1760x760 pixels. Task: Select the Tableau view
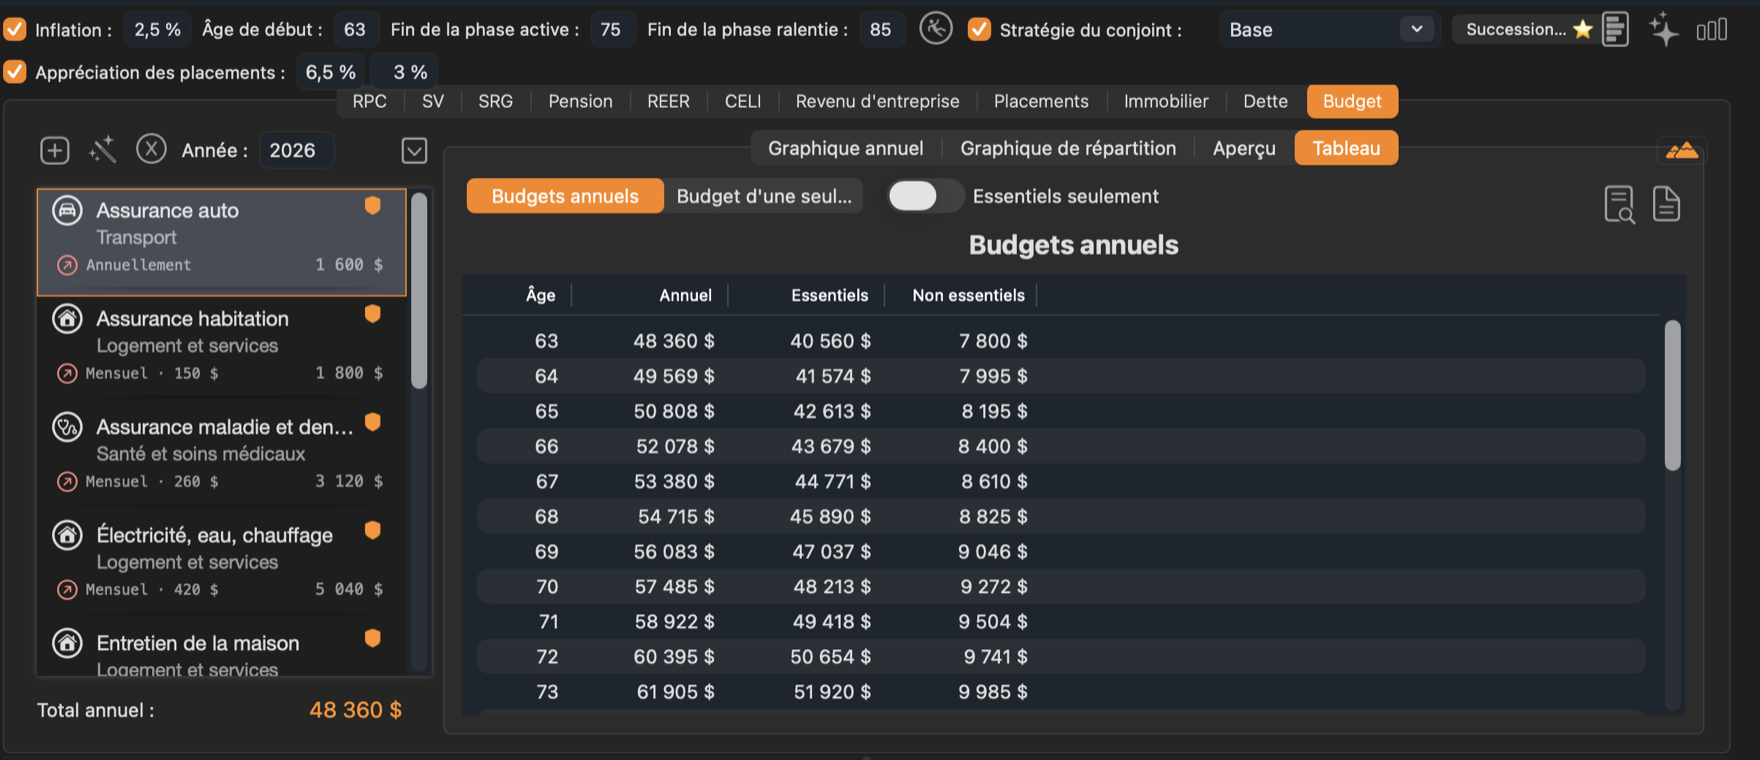(1346, 148)
